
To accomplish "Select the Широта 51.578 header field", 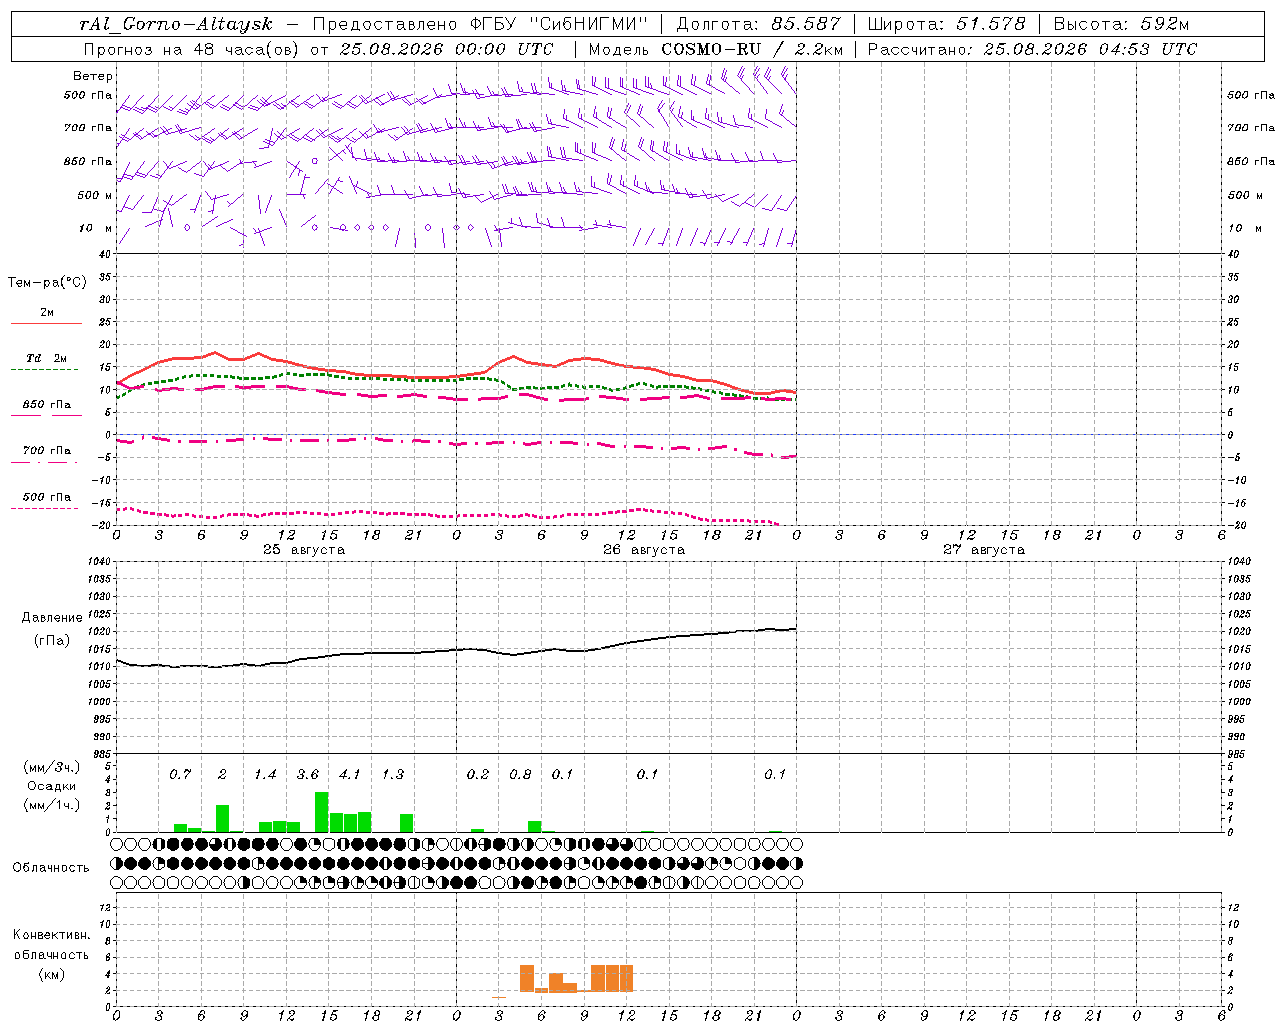I will [946, 24].
